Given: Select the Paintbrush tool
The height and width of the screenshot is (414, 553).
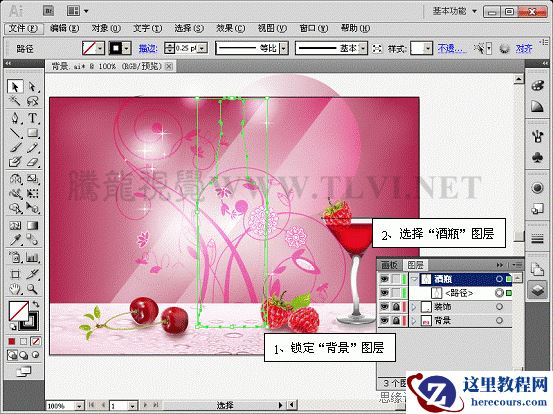Looking at the screenshot, I should coord(15,148).
